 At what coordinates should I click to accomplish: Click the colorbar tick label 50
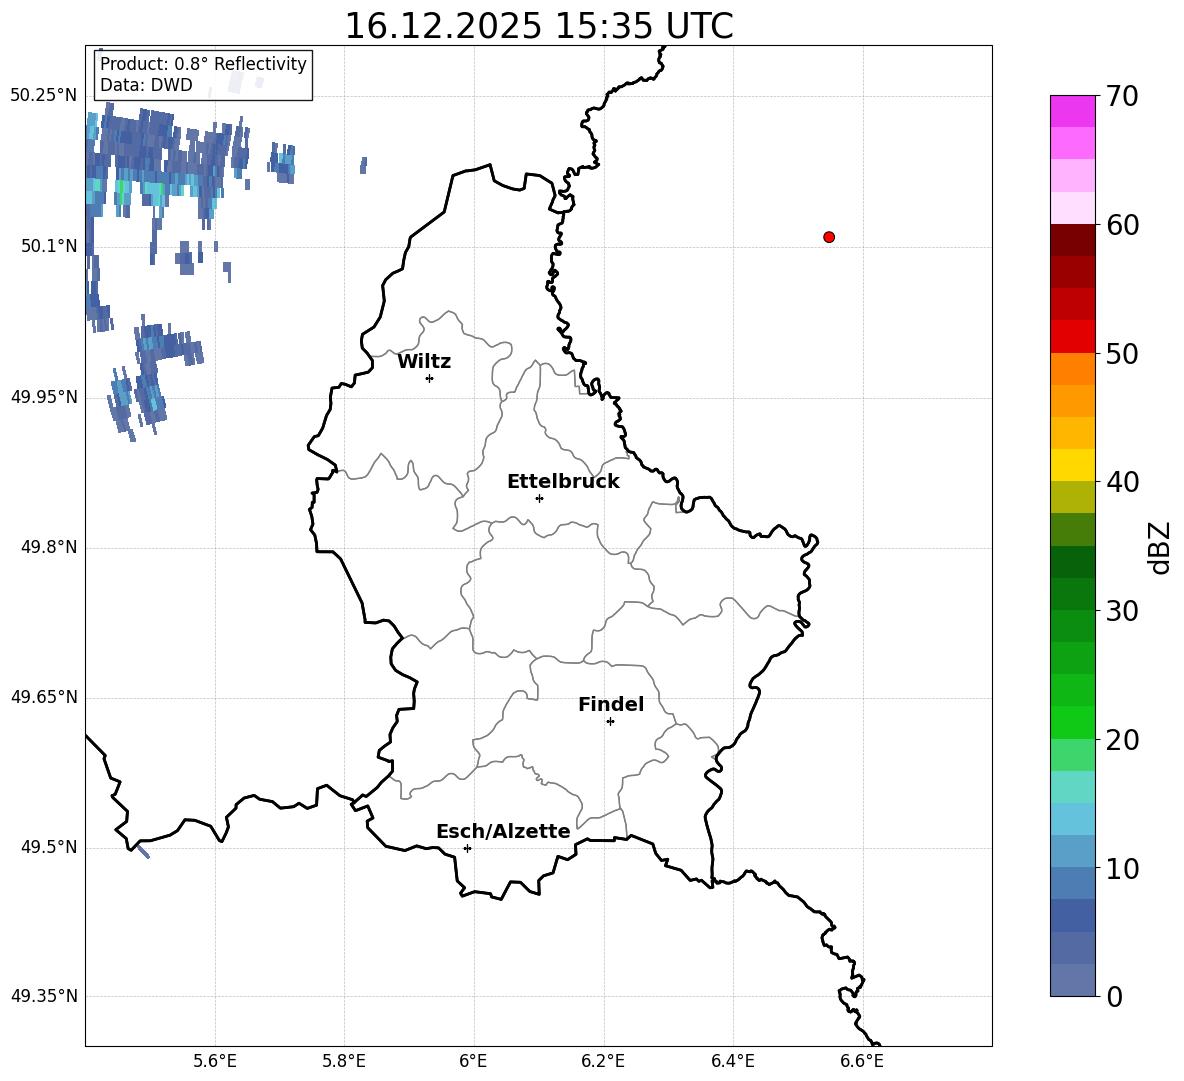(1122, 354)
